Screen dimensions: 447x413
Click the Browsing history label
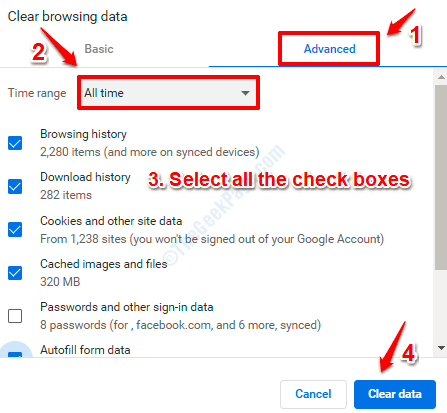pyautogui.click(x=83, y=134)
